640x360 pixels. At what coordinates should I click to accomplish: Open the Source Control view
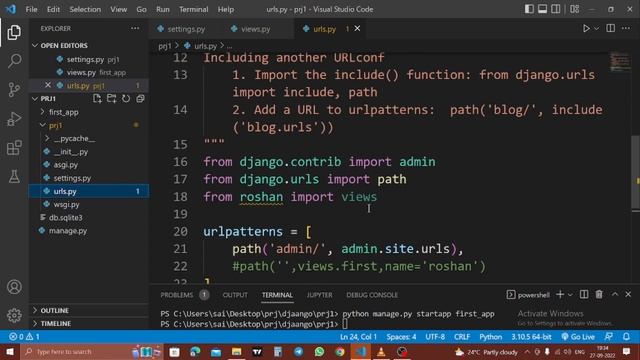(14, 90)
